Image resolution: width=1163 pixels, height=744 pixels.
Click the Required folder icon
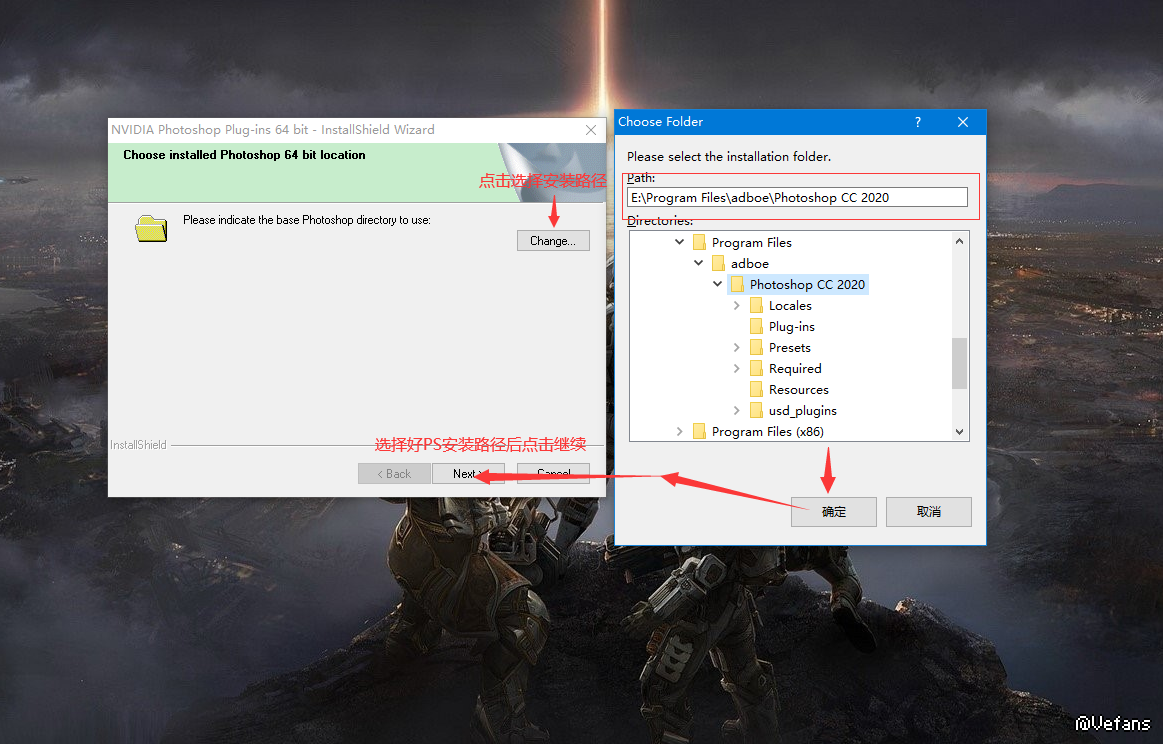[756, 369]
